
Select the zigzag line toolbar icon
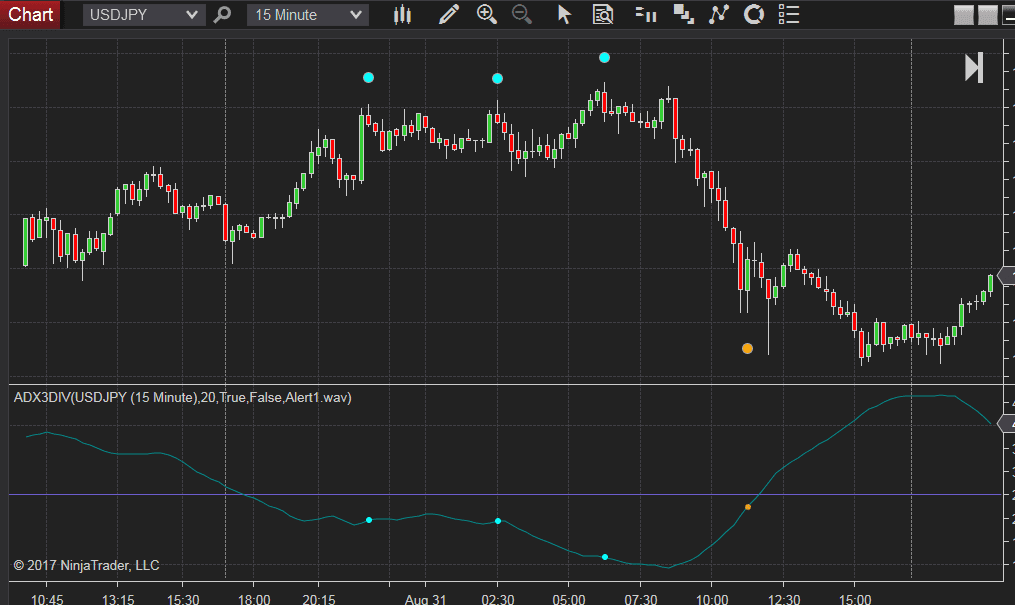coord(719,14)
